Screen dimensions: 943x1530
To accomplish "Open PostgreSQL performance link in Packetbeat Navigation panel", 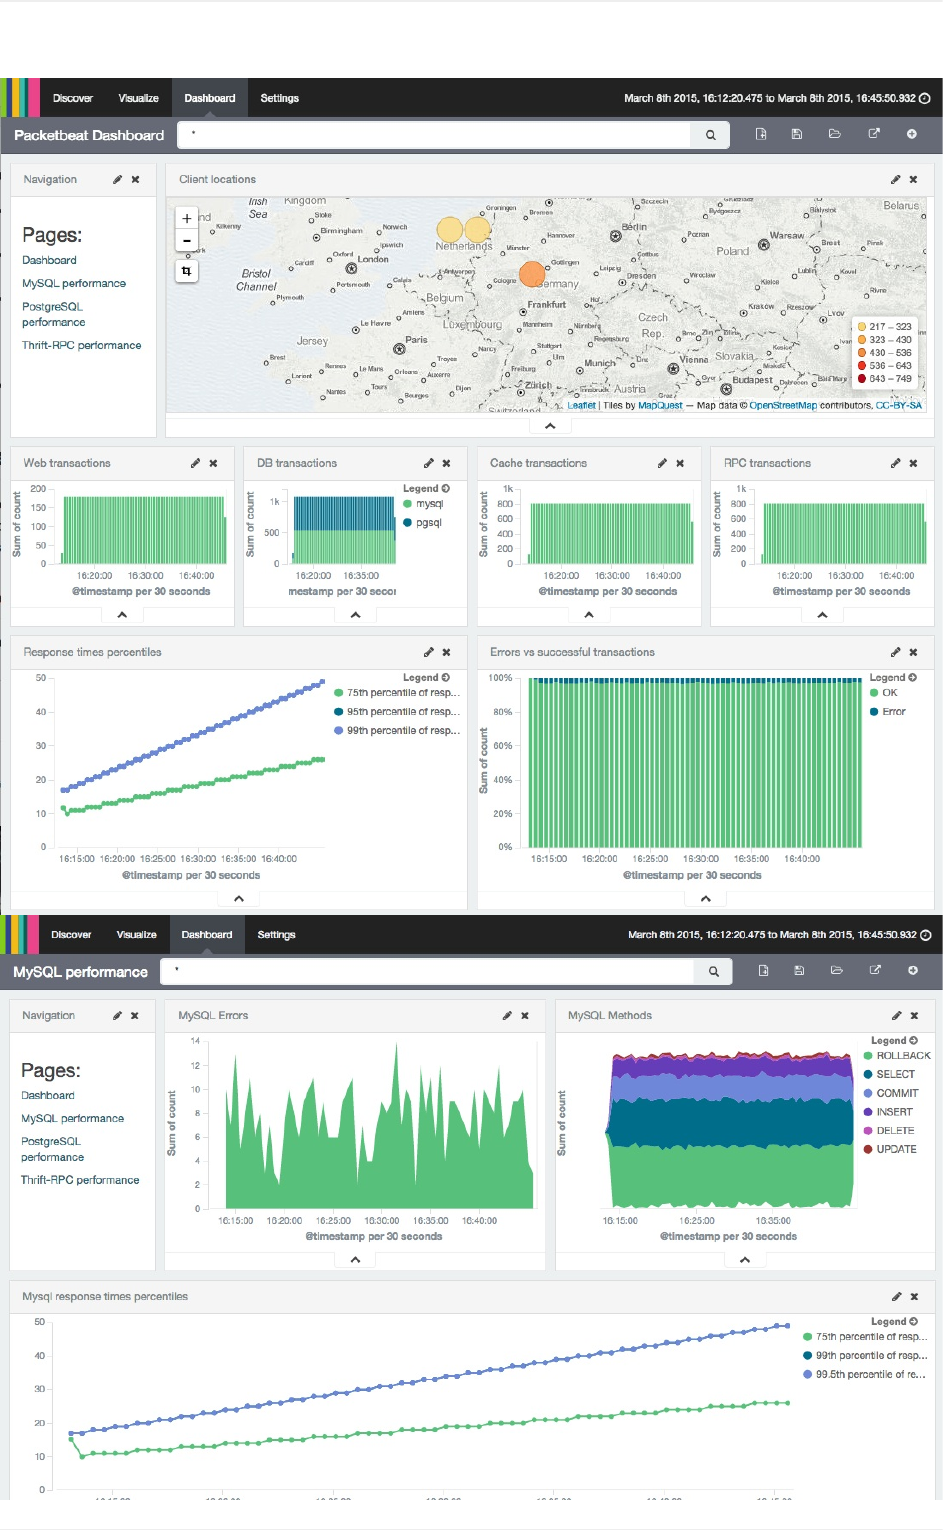I will coord(54,315).
